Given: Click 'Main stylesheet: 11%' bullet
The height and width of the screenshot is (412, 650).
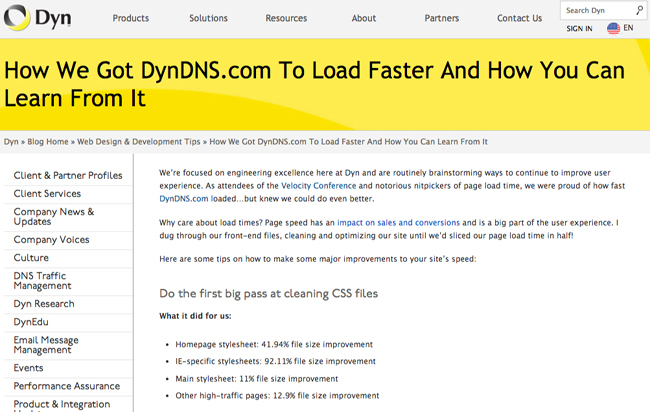Looking at the screenshot, I should [x=257, y=379].
